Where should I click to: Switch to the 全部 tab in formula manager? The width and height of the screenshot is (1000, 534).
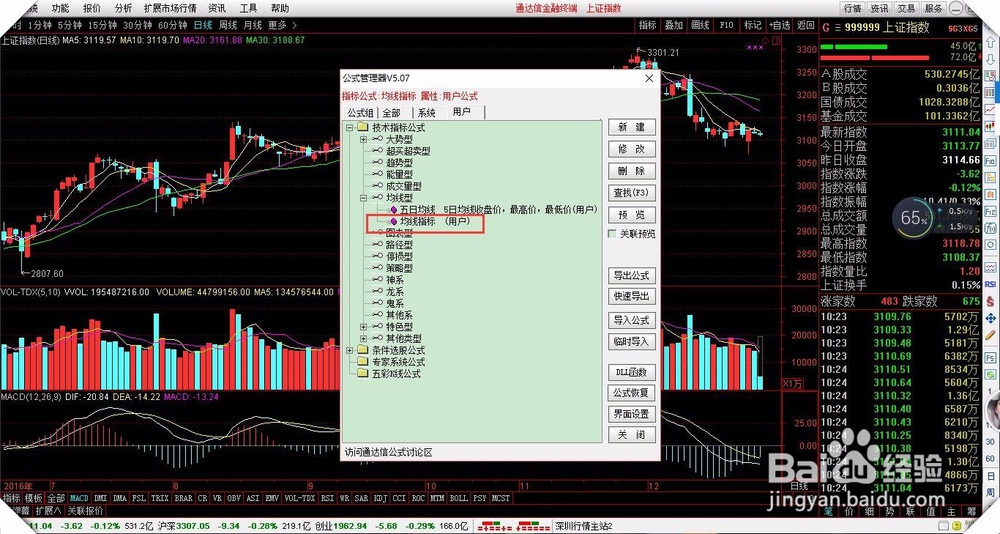[x=392, y=112]
